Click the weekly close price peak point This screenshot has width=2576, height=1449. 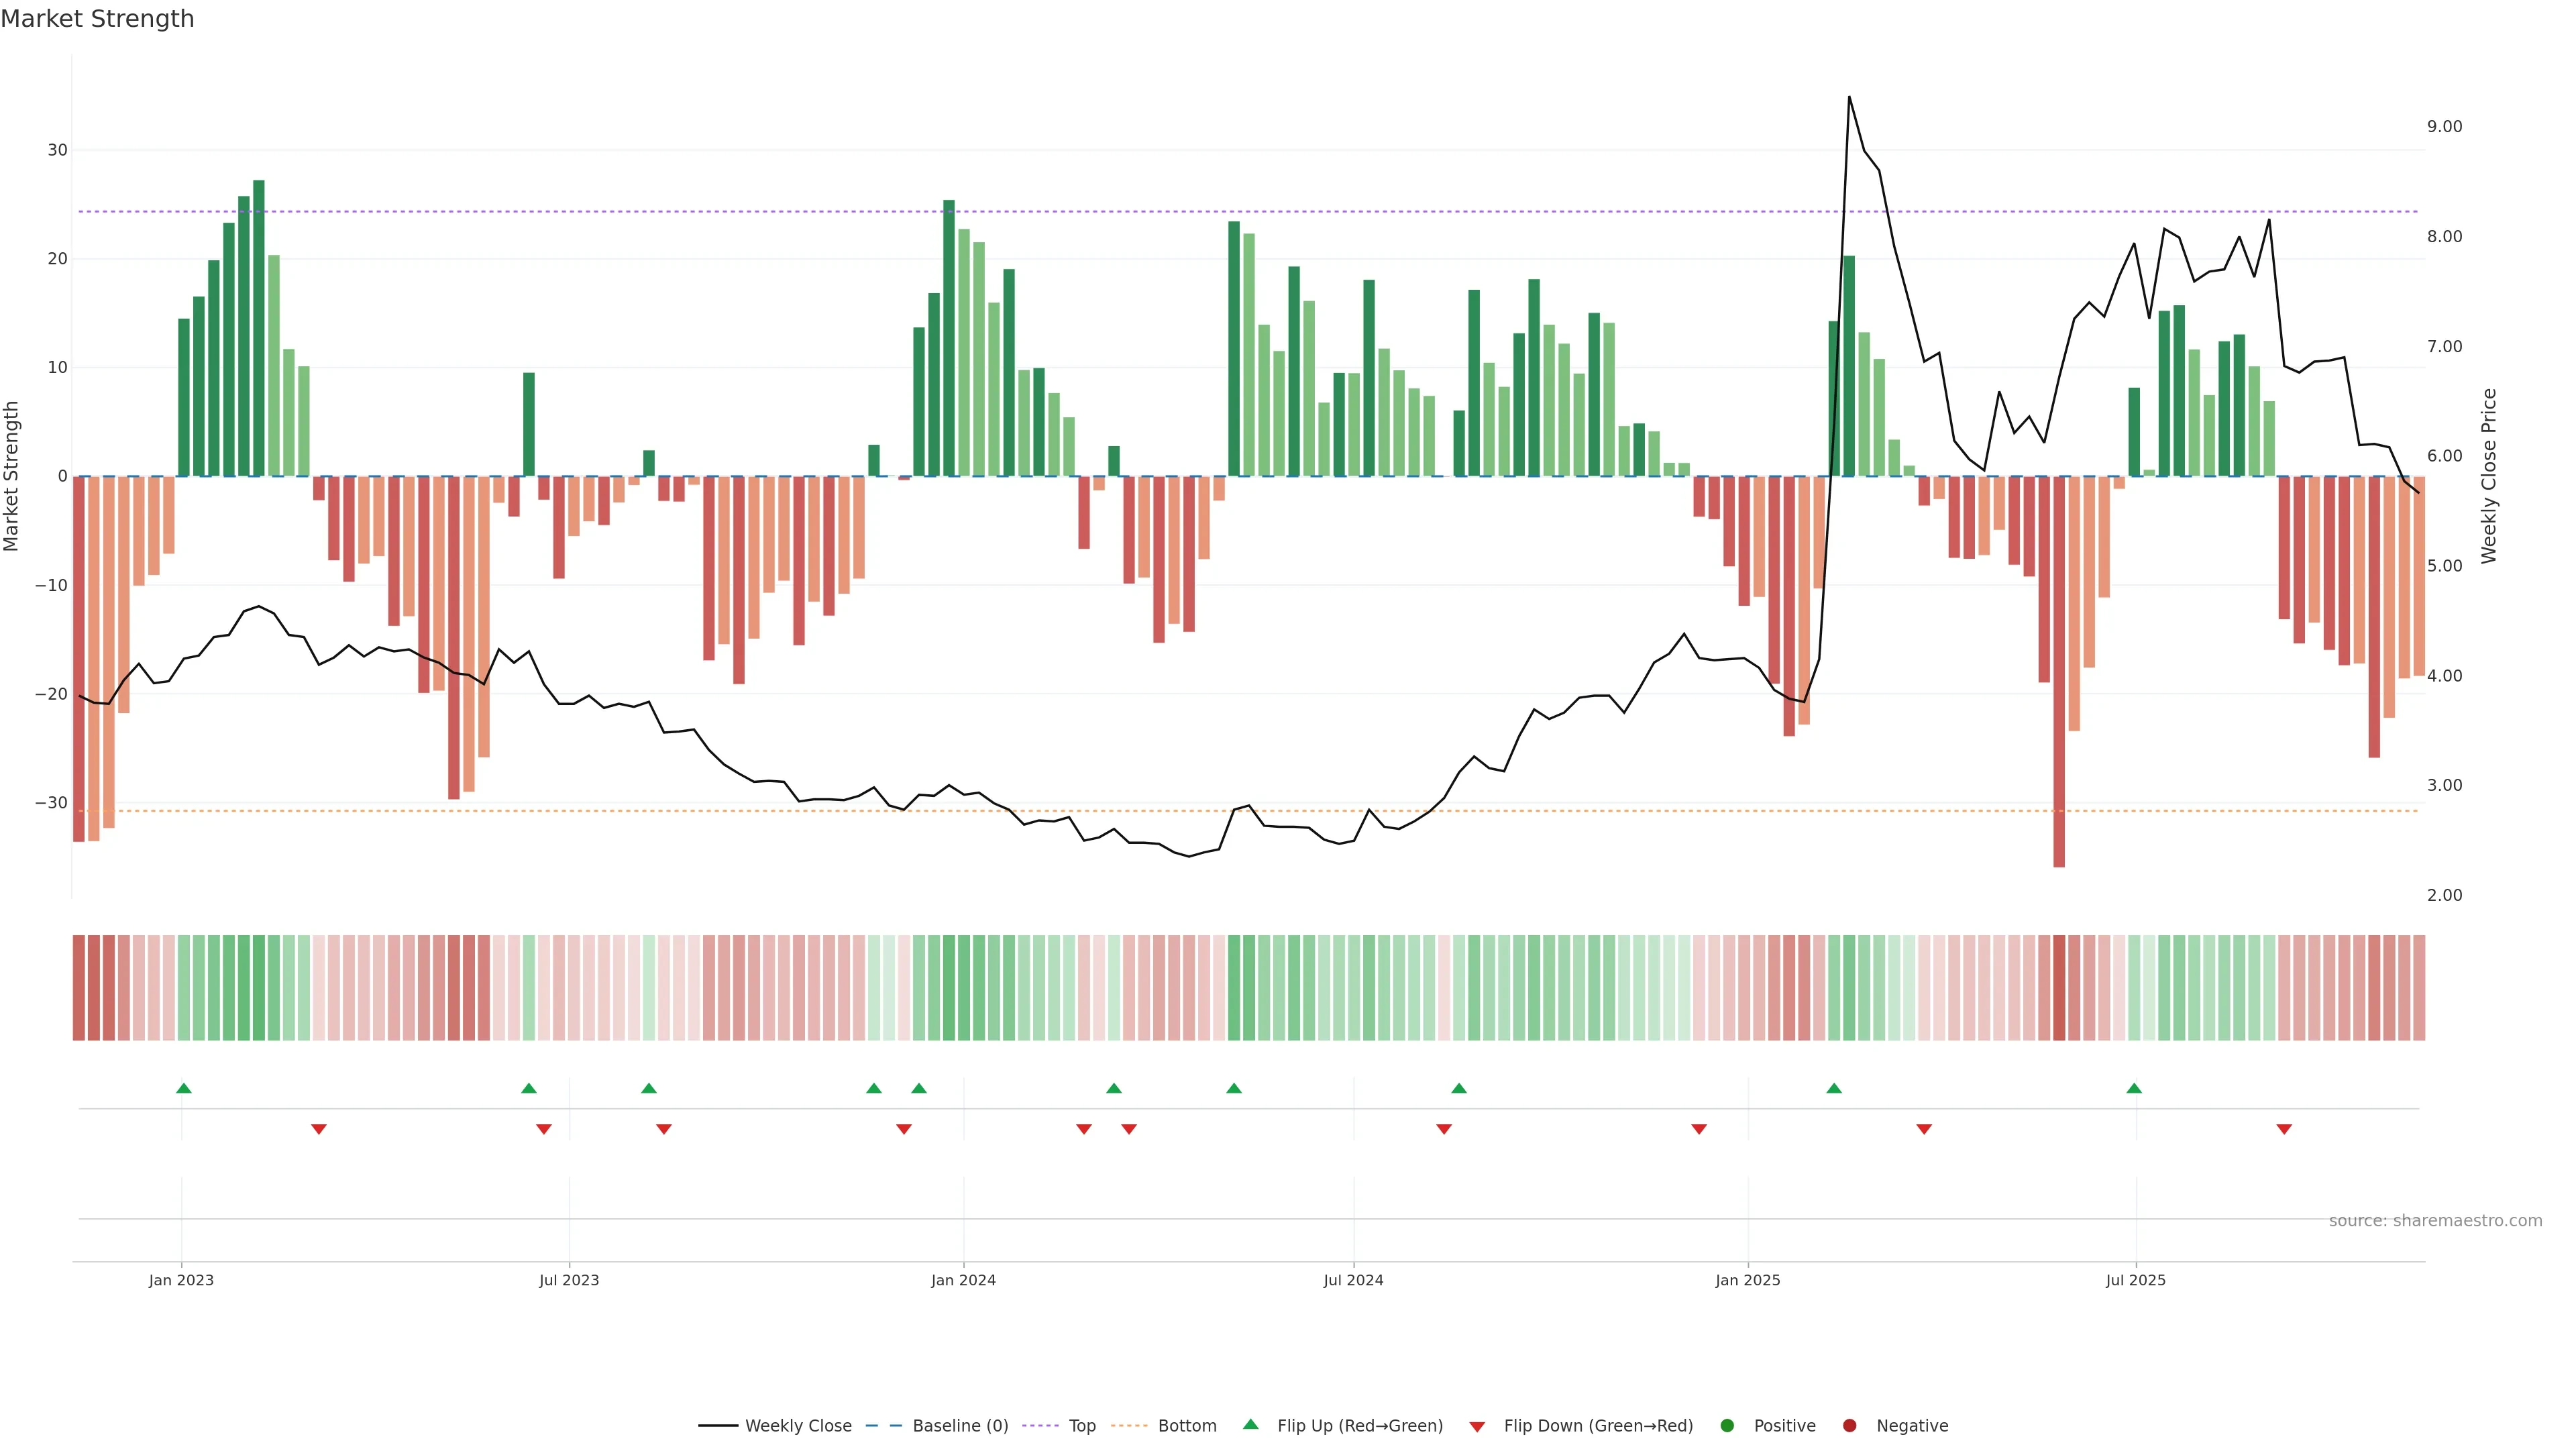tap(1849, 97)
